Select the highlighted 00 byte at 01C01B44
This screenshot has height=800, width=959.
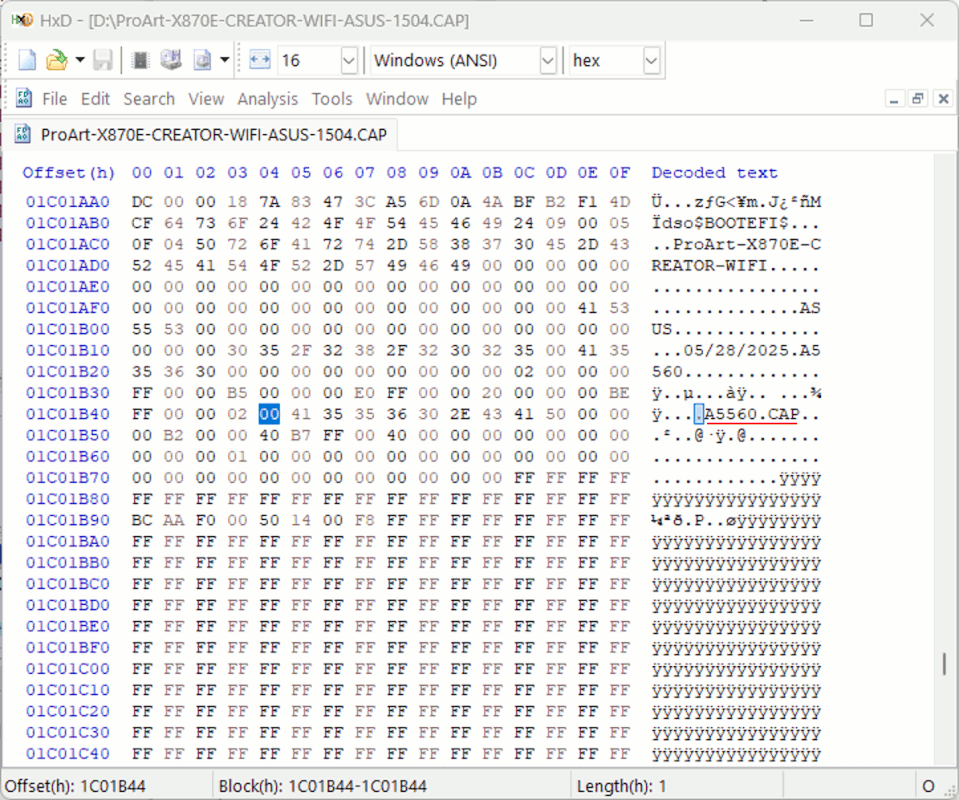pyautogui.click(x=269, y=414)
